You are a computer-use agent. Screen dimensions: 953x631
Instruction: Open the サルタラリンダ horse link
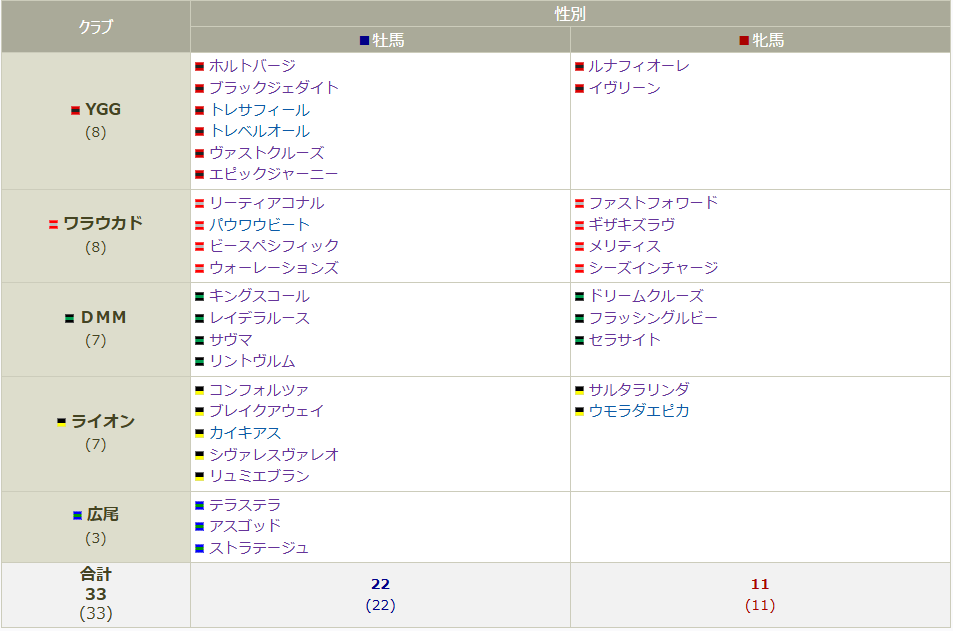(x=639, y=389)
